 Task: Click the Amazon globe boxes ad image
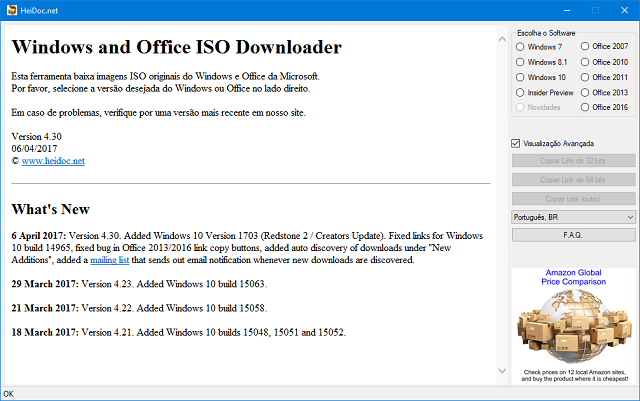coord(573,327)
